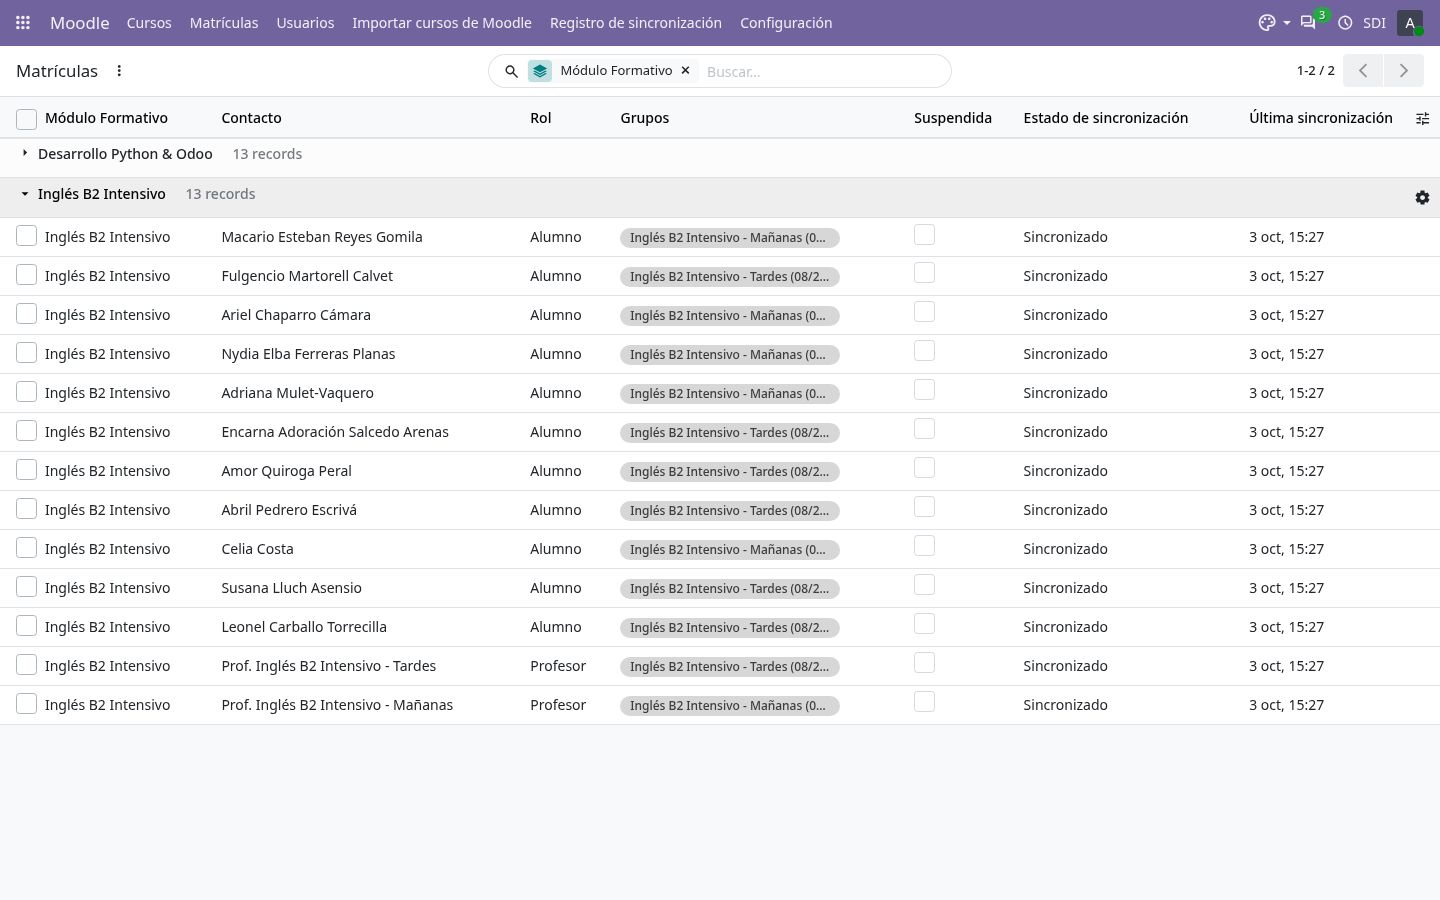
Task: Open the Matrículas top menu item
Action: [x=224, y=22]
